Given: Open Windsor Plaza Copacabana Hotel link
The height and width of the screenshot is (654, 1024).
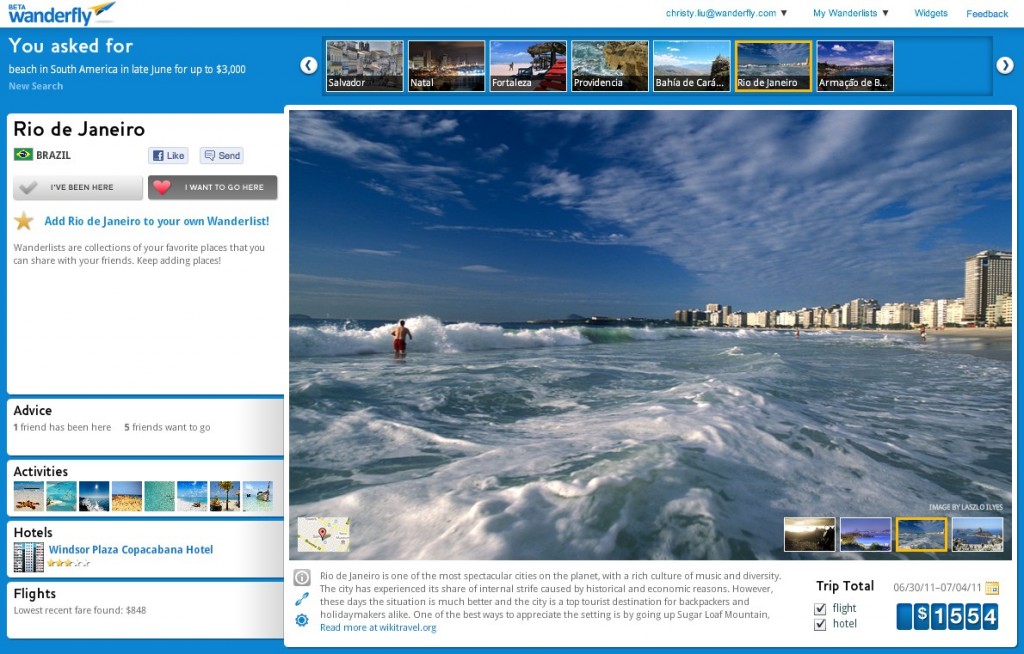Looking at the screenshot, I should (x=131, y=549).
